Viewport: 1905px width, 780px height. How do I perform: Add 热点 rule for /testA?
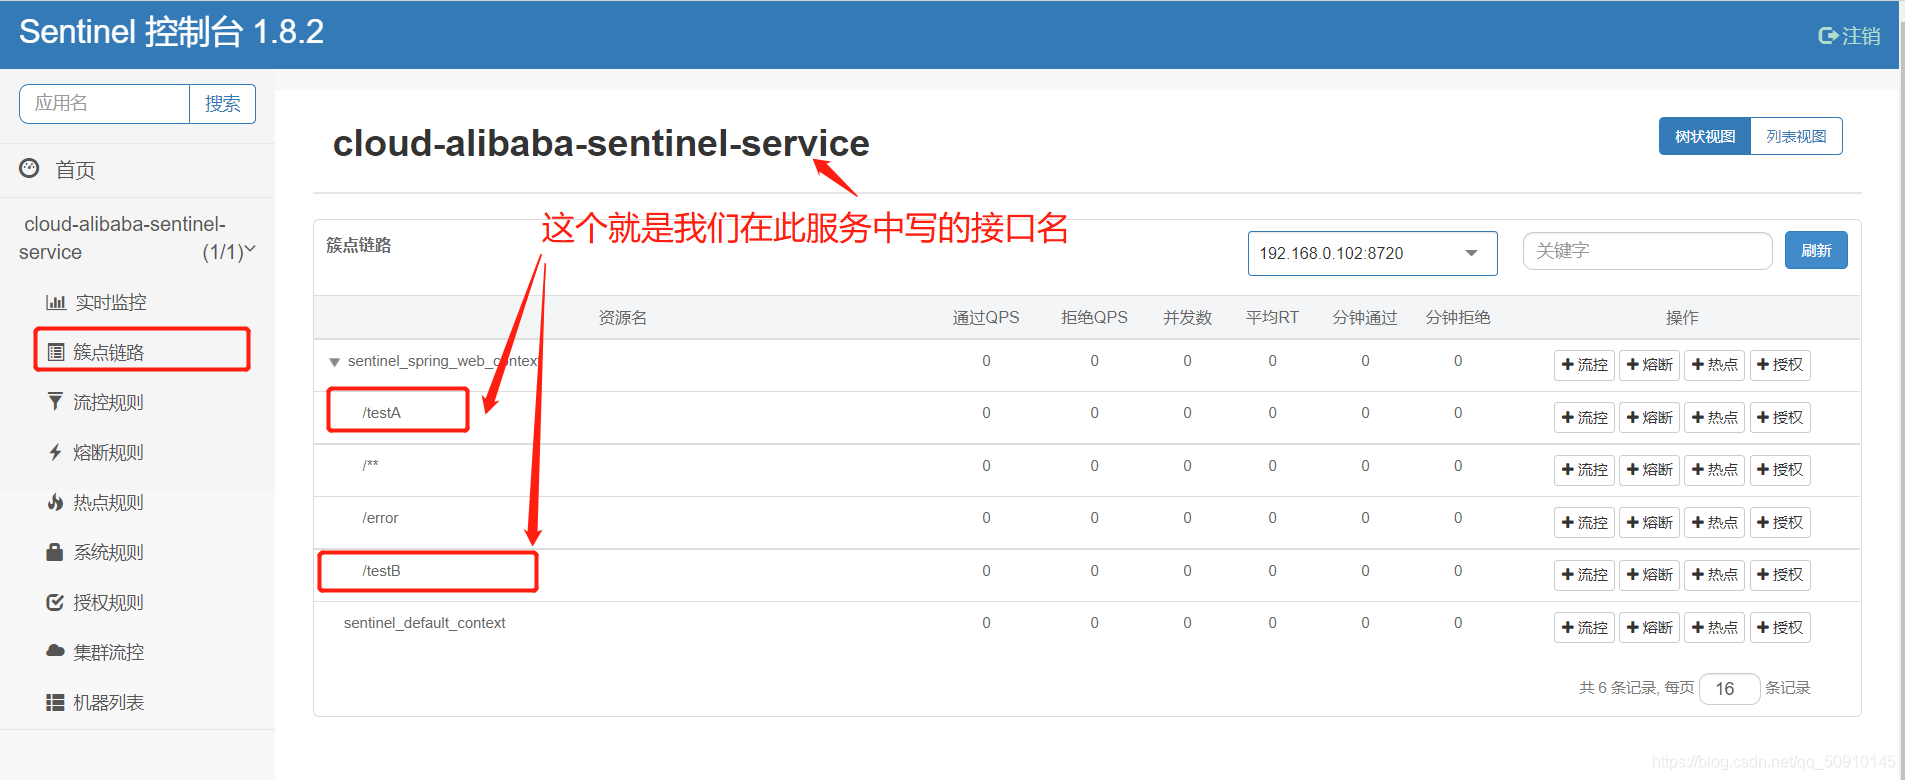(x=1714, y=417)
